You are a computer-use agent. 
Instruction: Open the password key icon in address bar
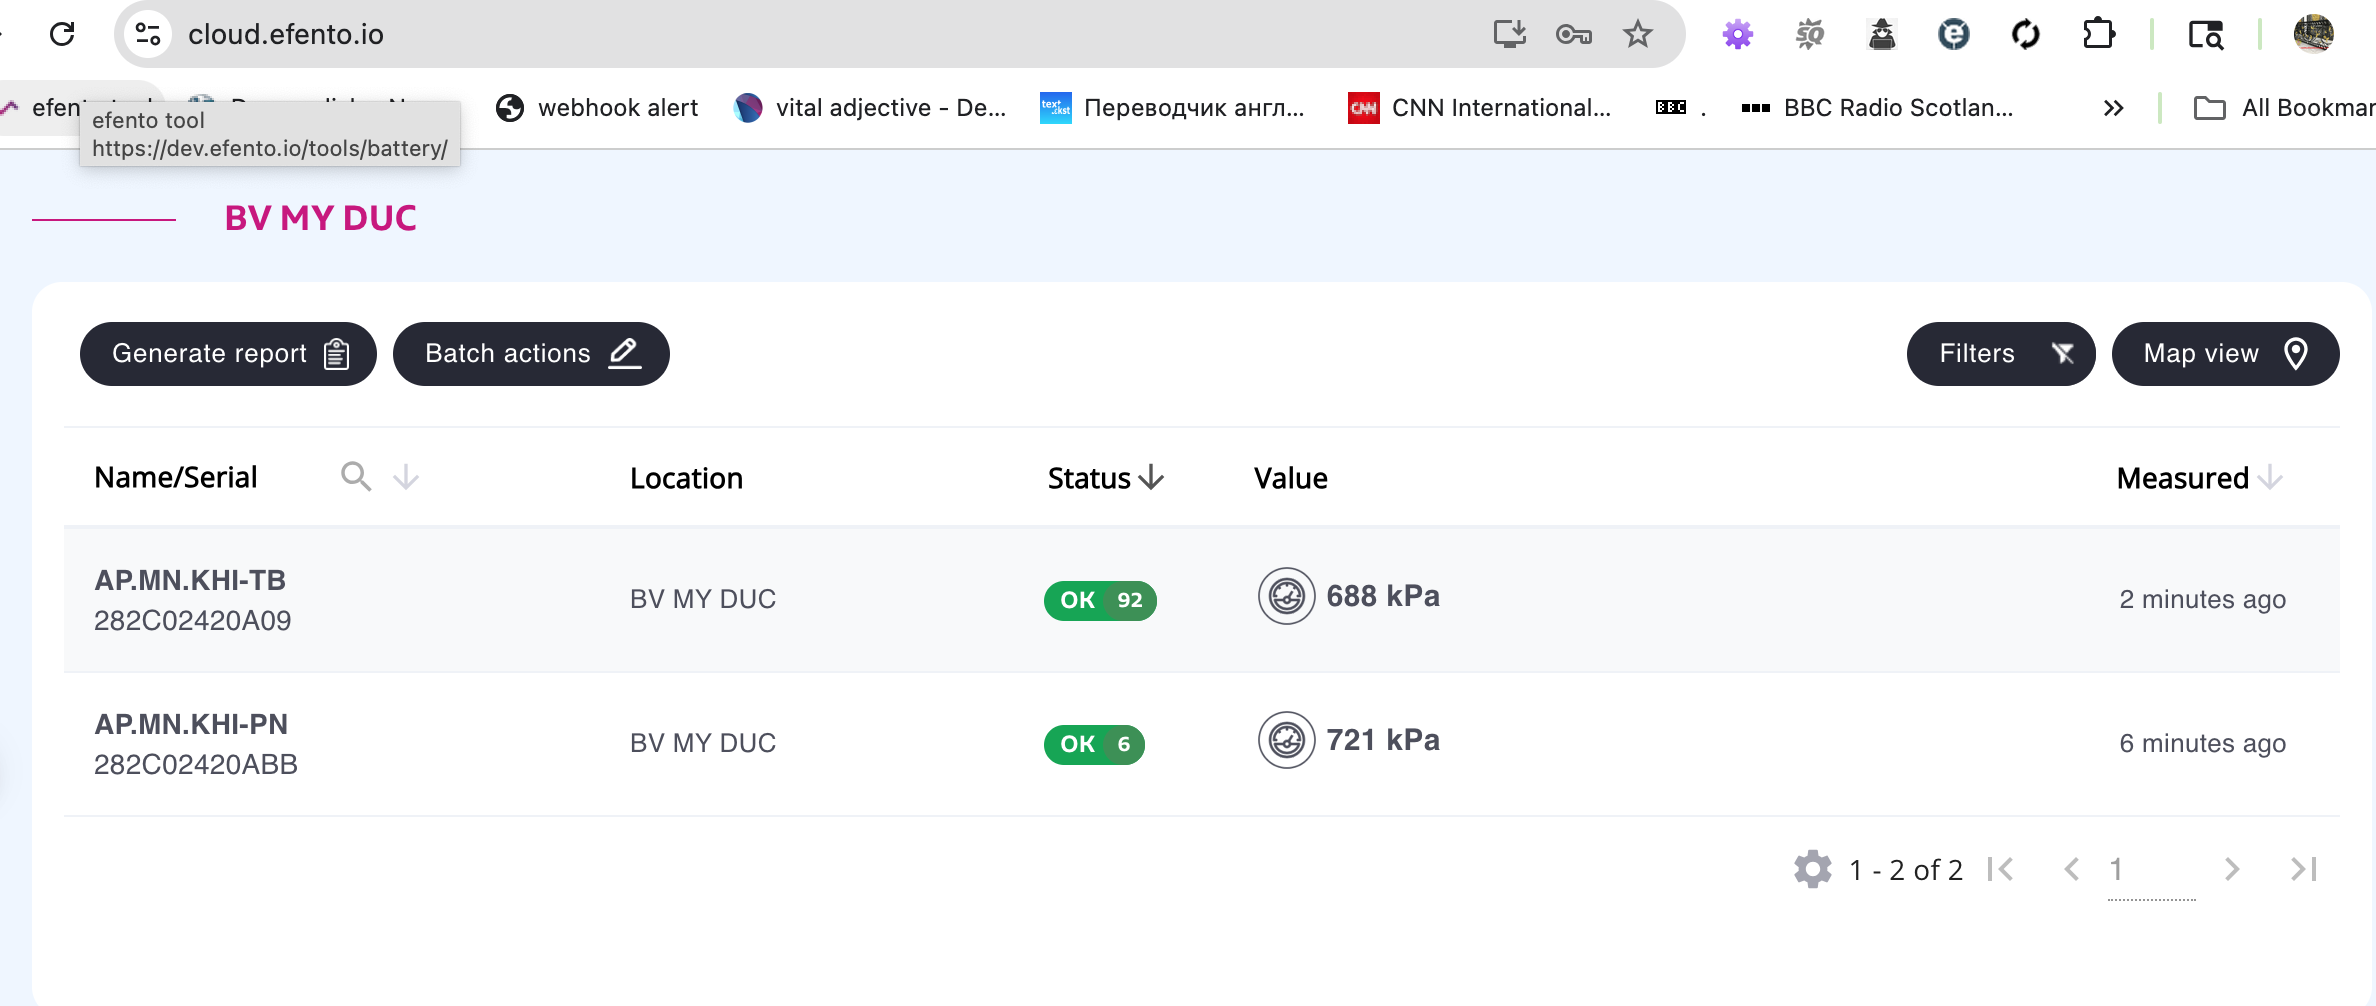tap(1573, 34)
